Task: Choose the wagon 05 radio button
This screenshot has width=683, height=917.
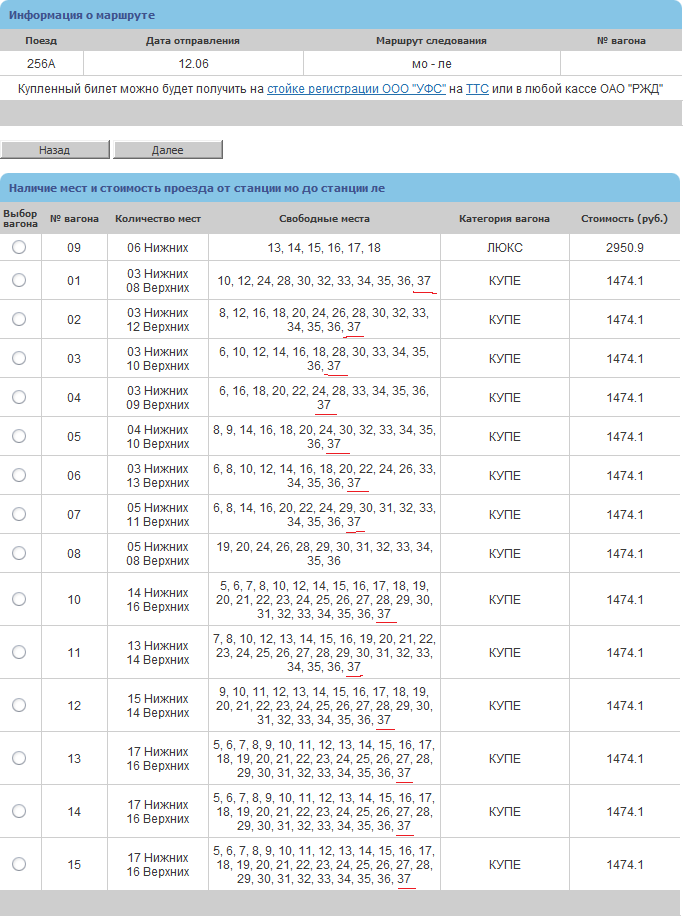Action: 19,436
